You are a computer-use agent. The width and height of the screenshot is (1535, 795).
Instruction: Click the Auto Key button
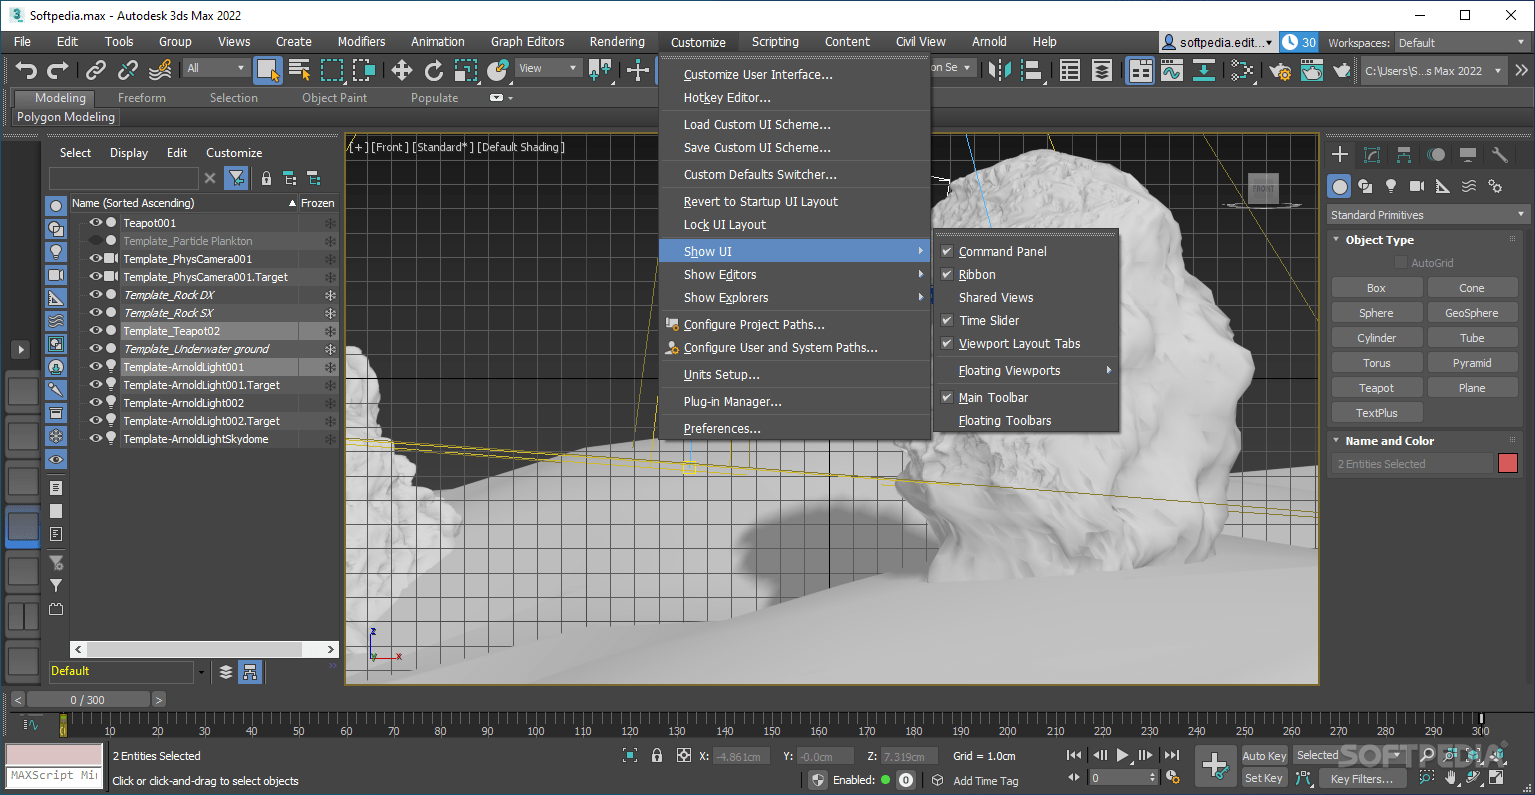[x=1264, y=756]
